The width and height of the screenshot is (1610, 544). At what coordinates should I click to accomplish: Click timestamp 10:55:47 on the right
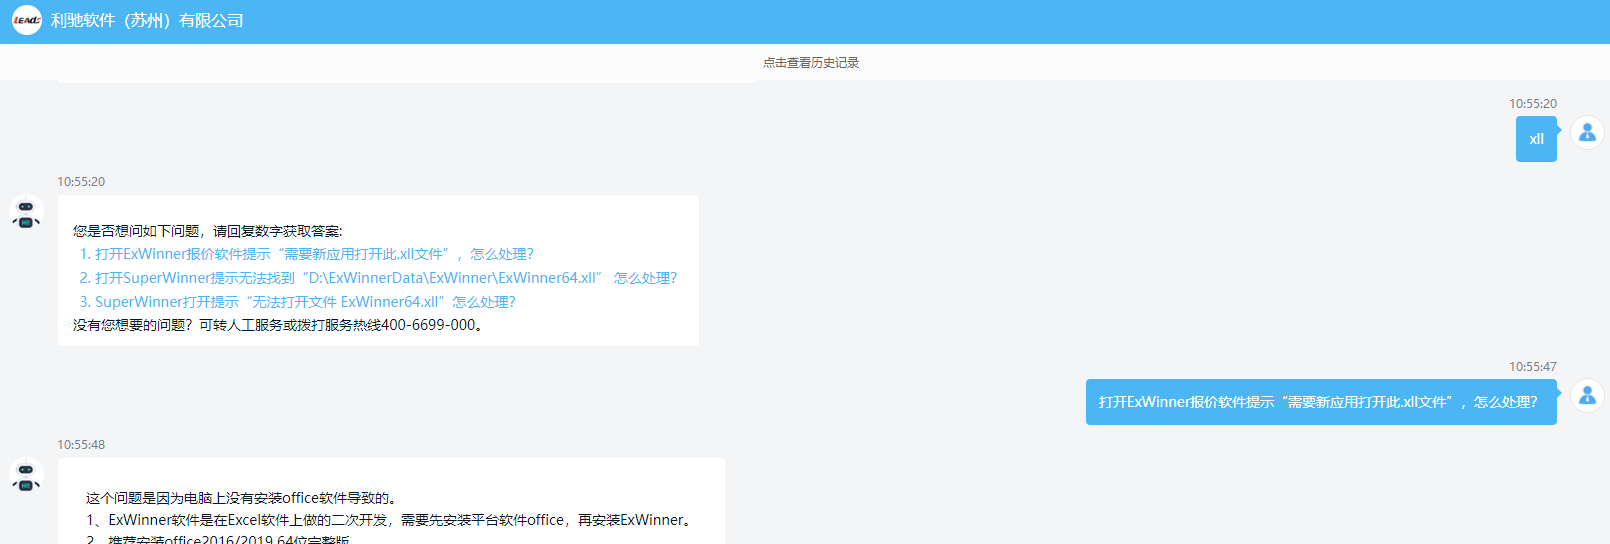click(x=1533, y=367)
